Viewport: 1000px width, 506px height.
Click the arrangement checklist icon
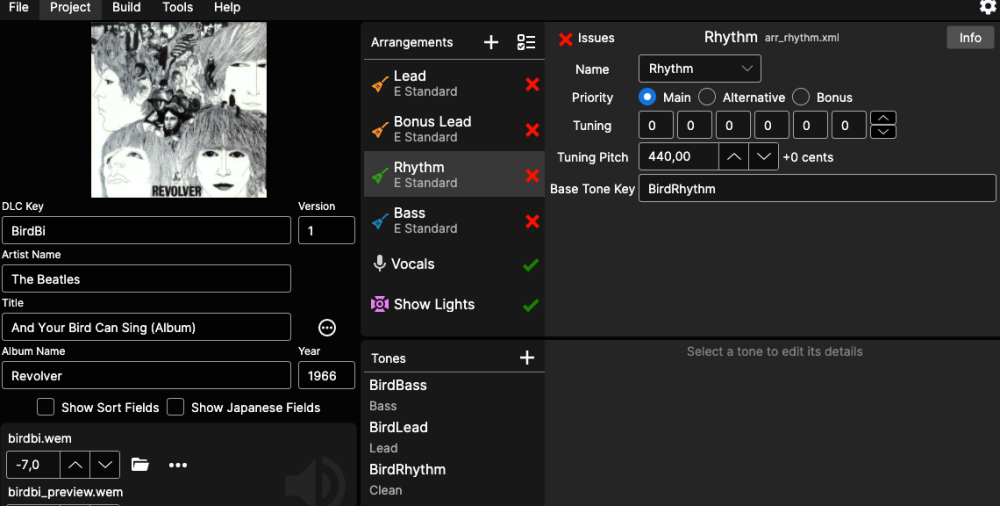click(x=526, y=42)
